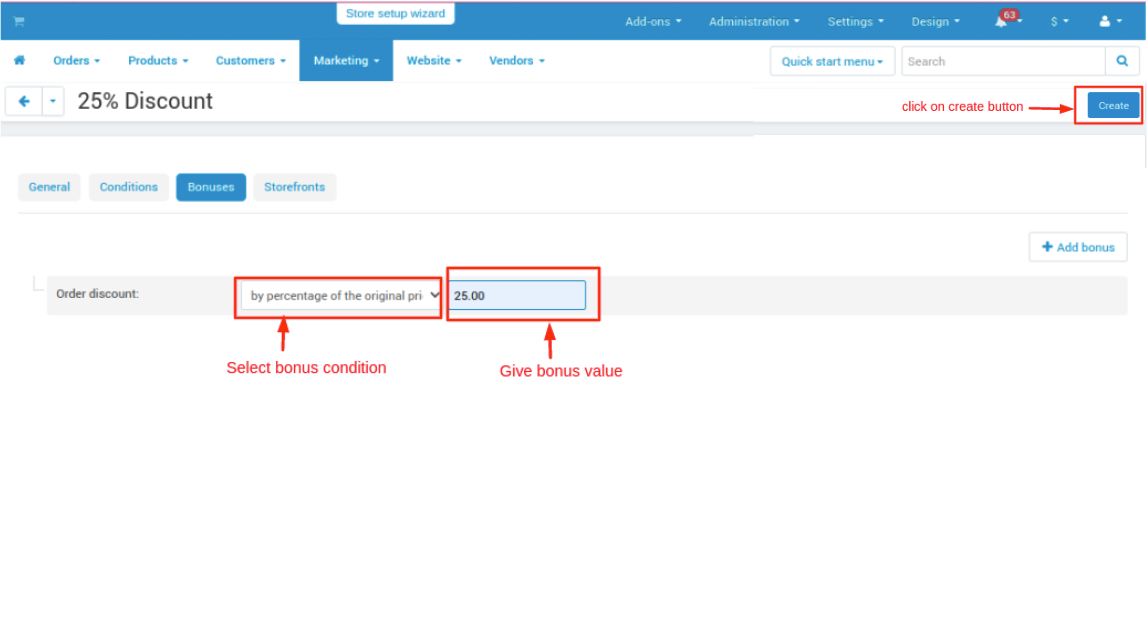Open the currency dollar sign menu
The height and width of the screenshot is (642, 1148).
[x=1059, y=21]
